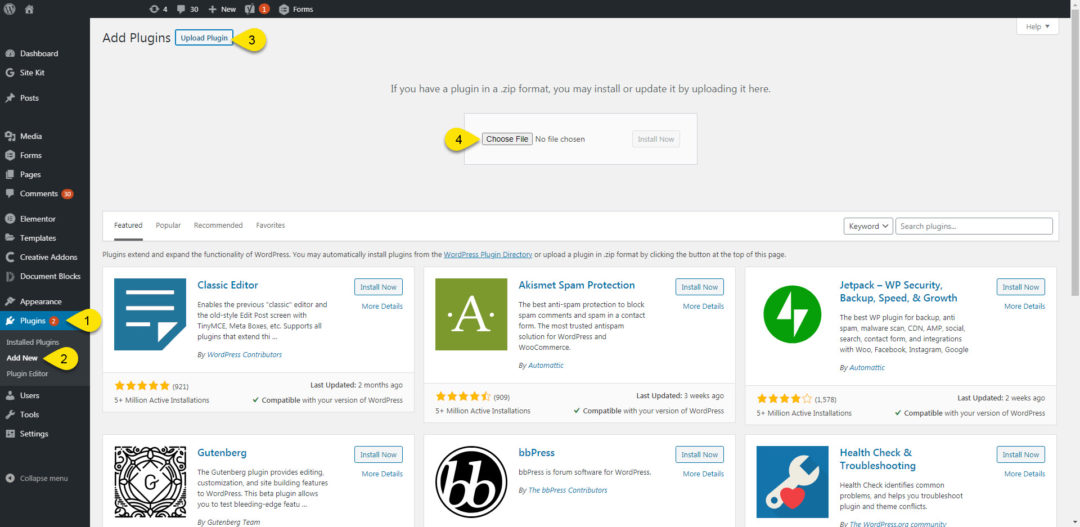Screen dimensions: 1080x527
Task: Open Forms in the sidebar
Action: coord(30,155)
